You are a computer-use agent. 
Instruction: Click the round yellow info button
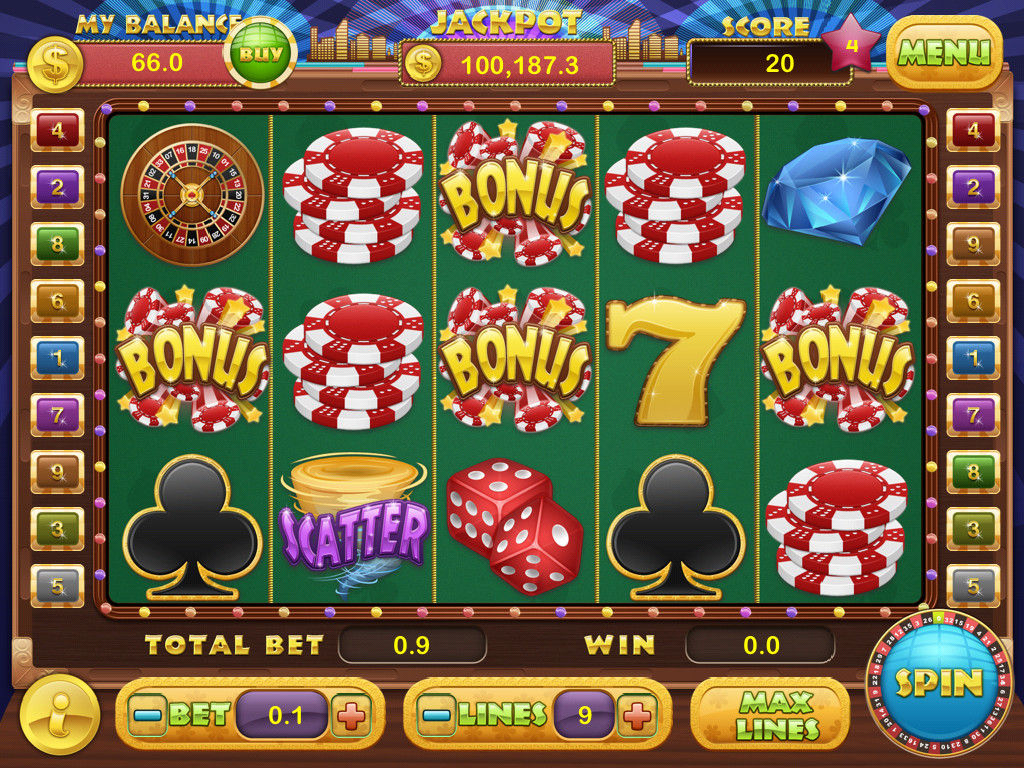59,714
